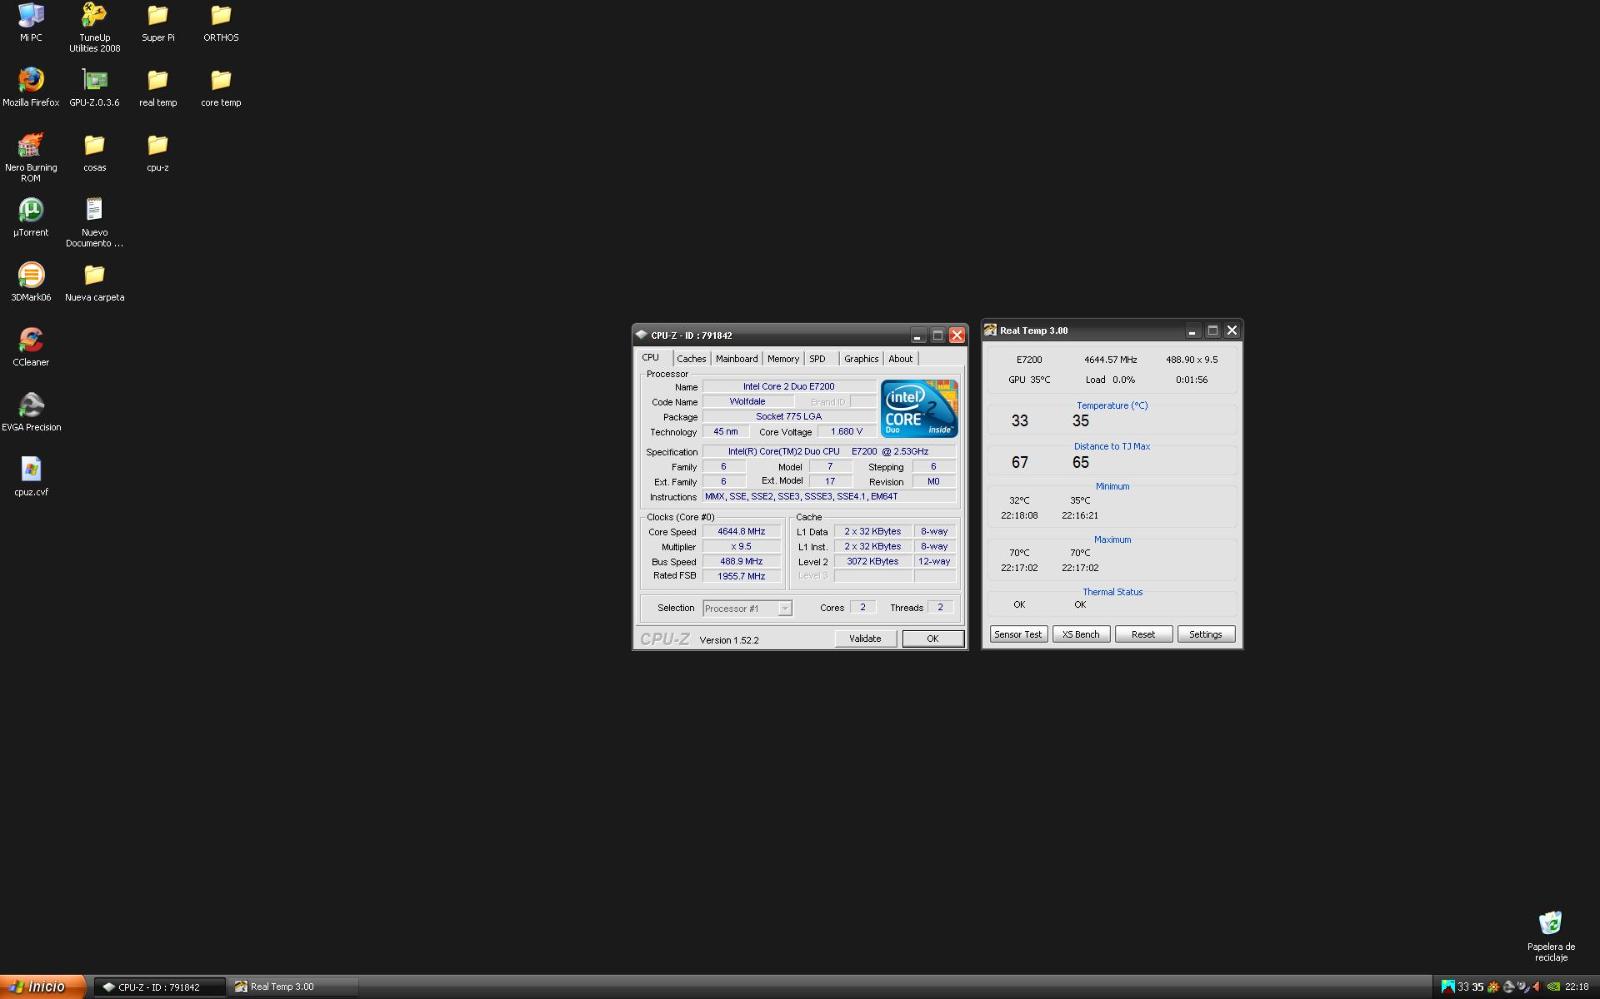Switch to the SPD tab in CPU-Z
Viewport: 1600px width, 999px height.
(x=818, y=359)
